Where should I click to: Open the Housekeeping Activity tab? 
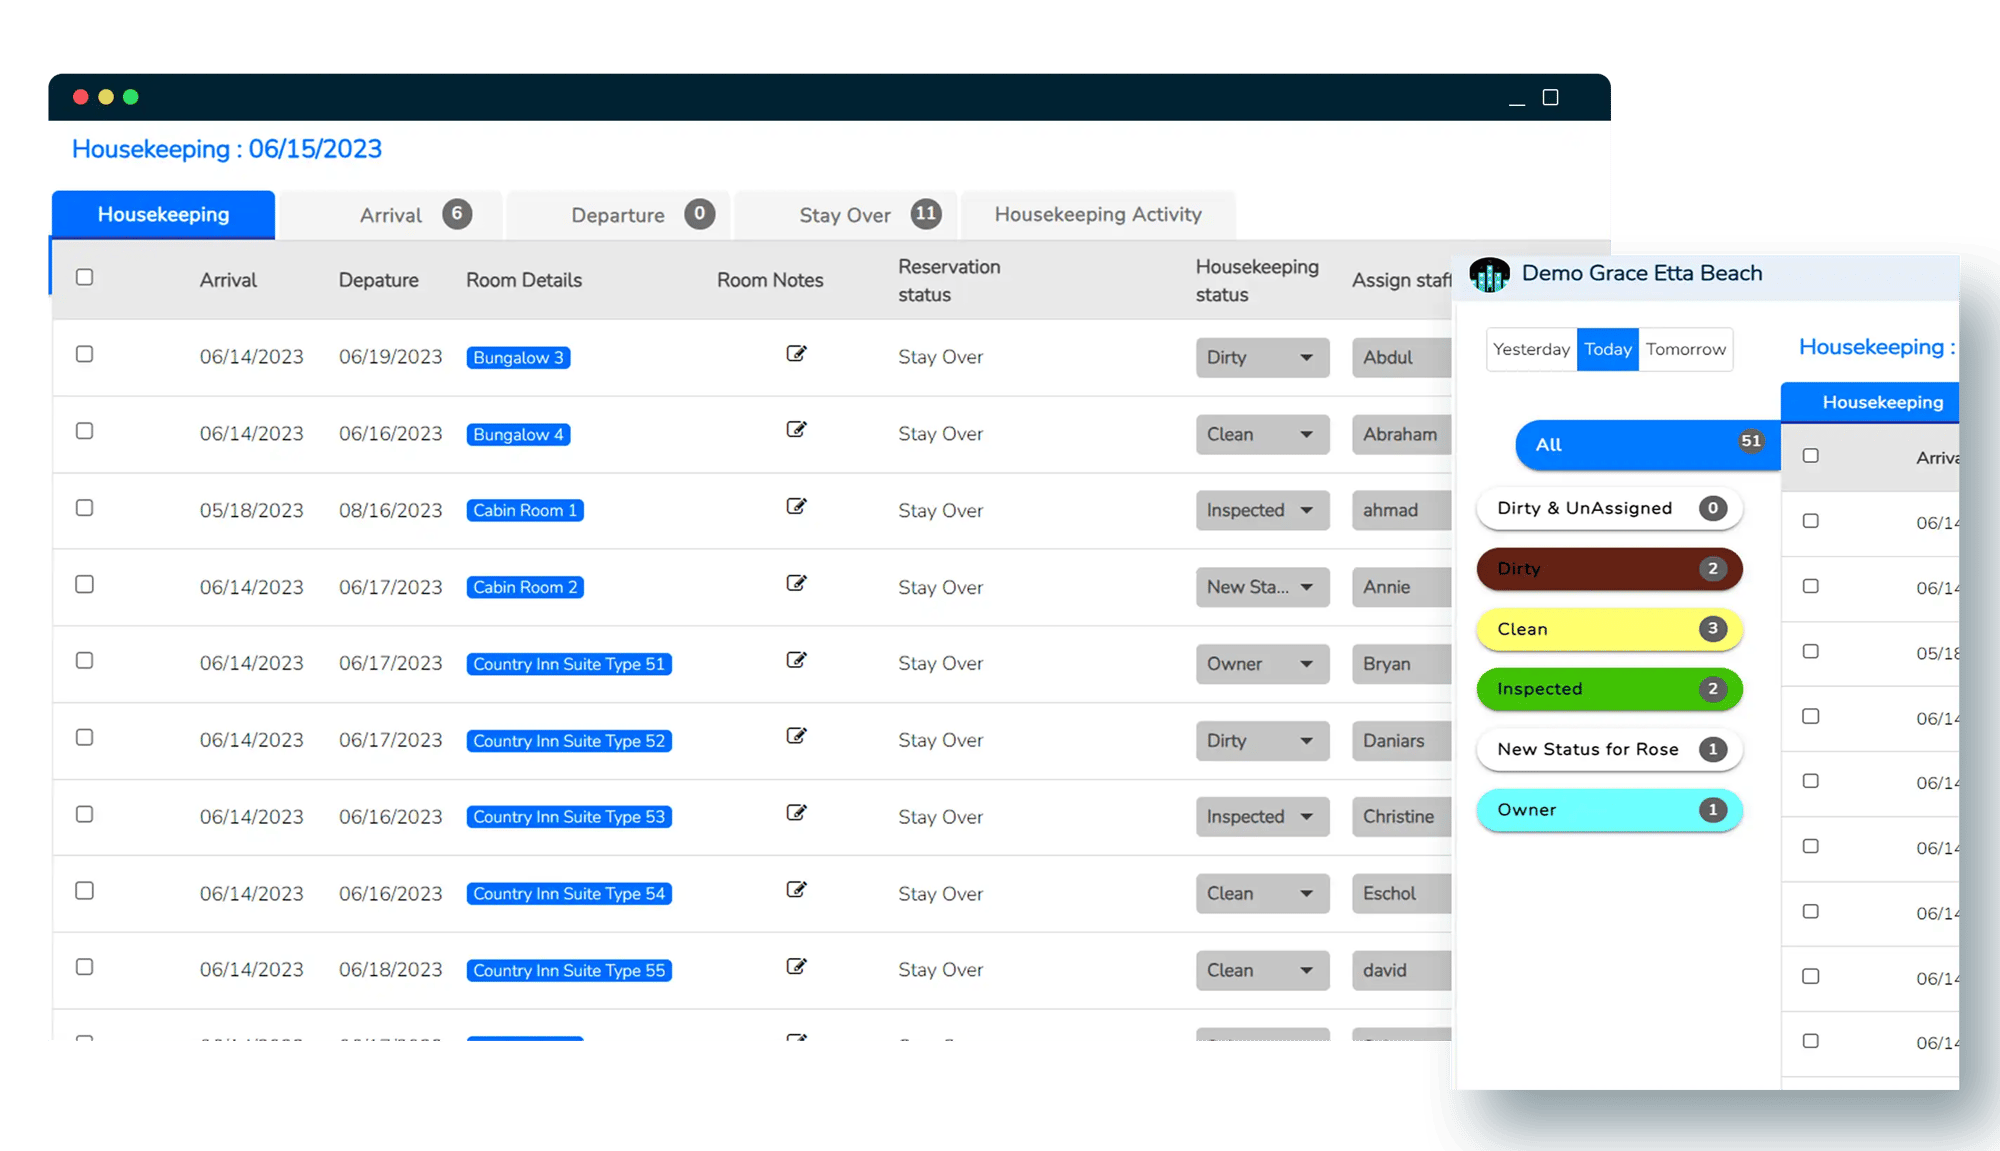[x=1097, y=215]
